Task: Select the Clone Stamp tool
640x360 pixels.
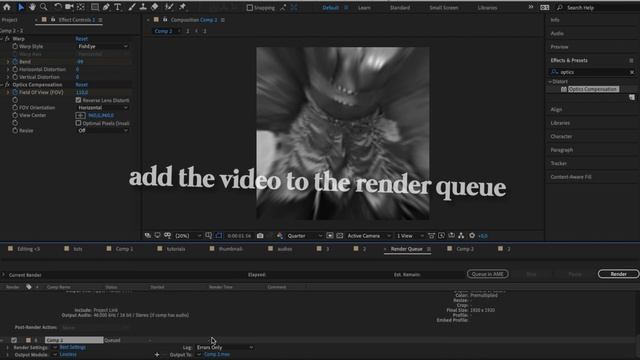Action: (143, 7)
